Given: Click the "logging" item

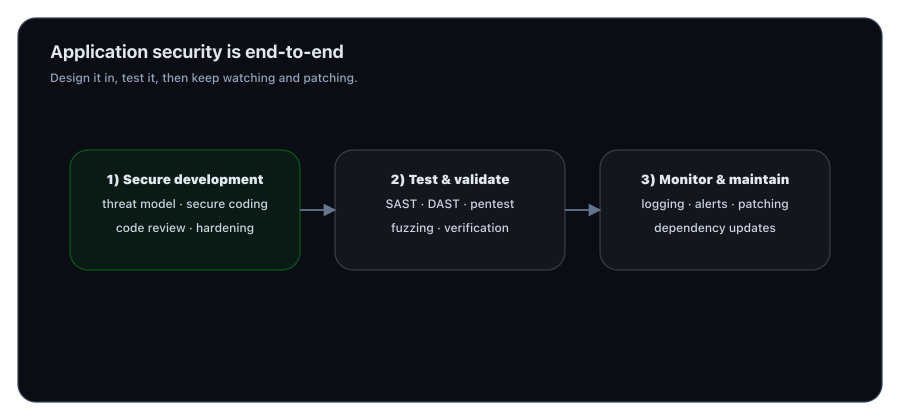Looking at the screenshot, I should pos(664,204).
